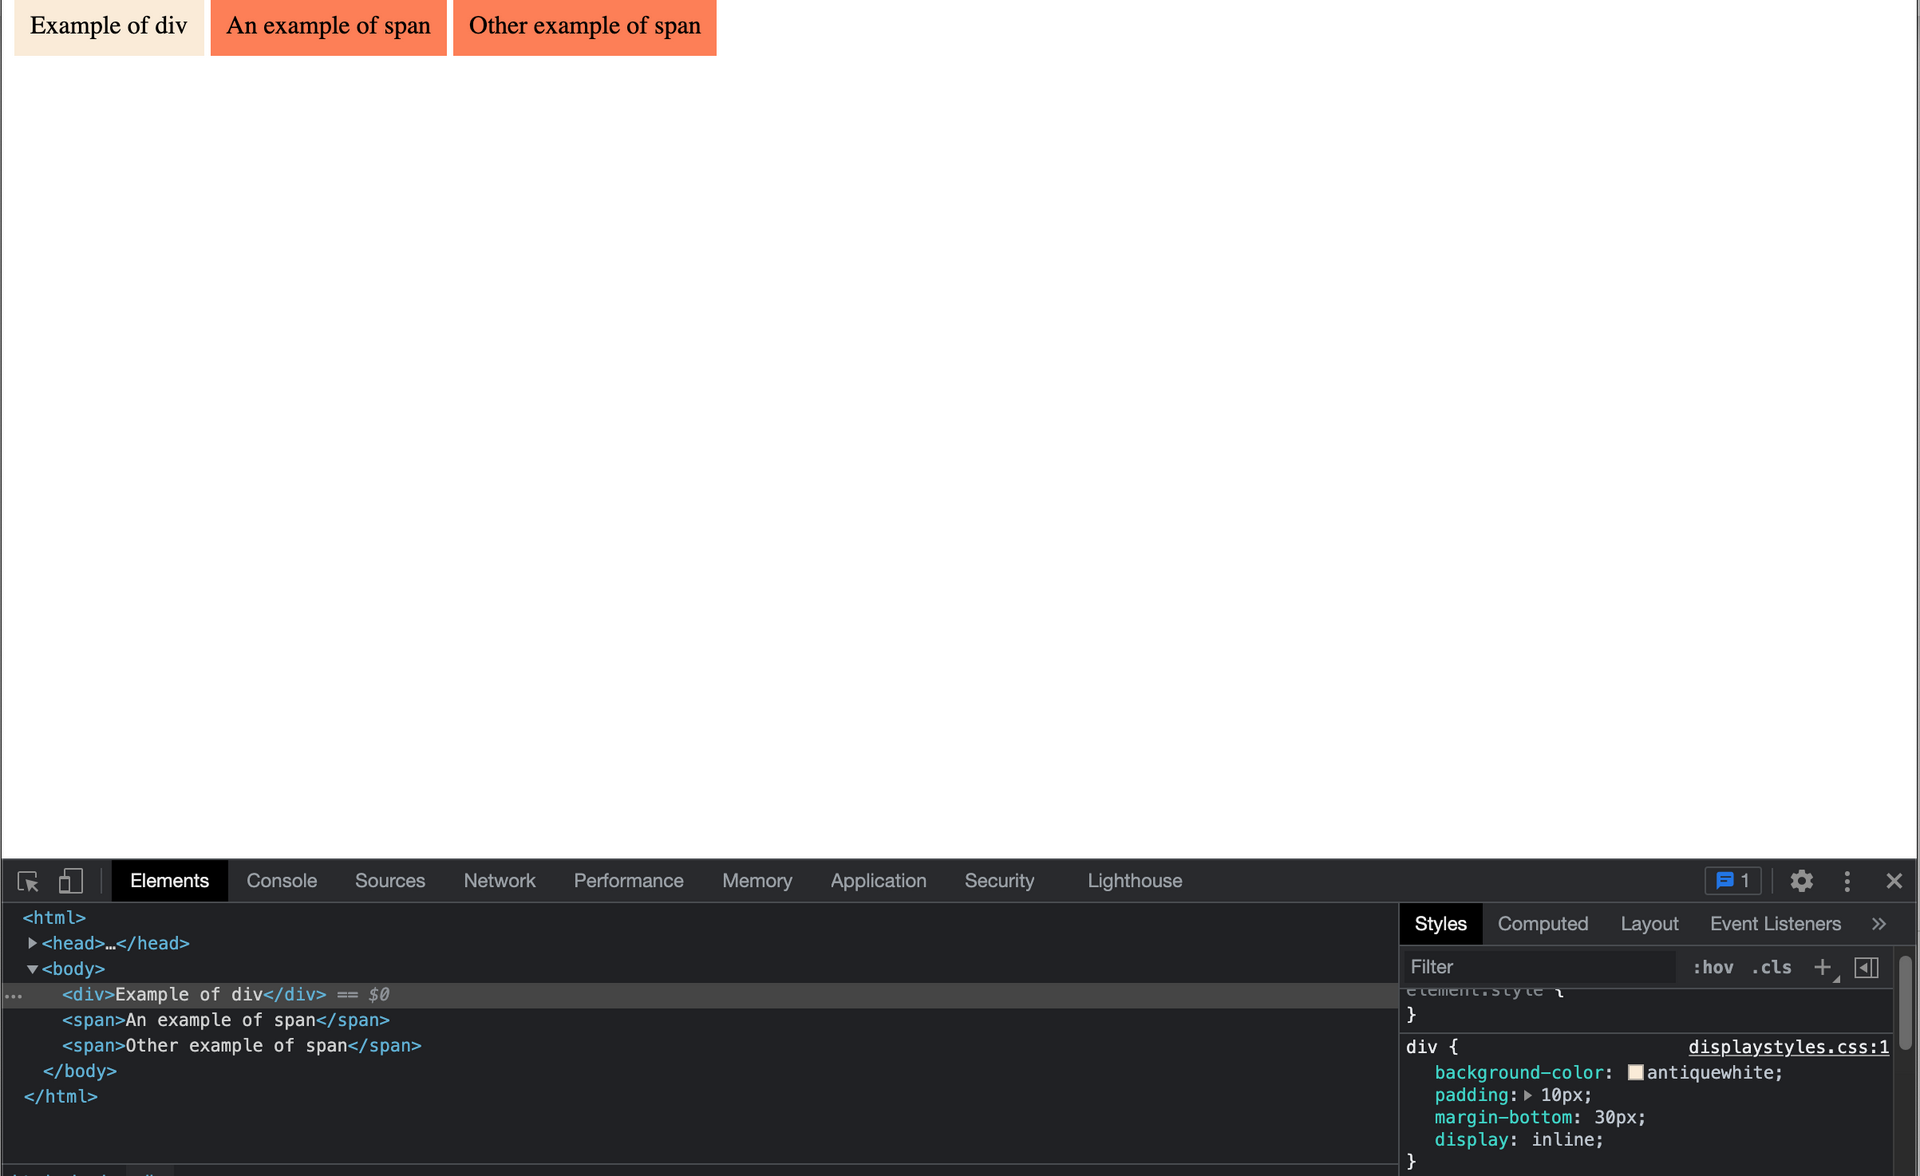Toggle the device toolbar icon
1920x1176 pixels.
[x=70, y=881]
